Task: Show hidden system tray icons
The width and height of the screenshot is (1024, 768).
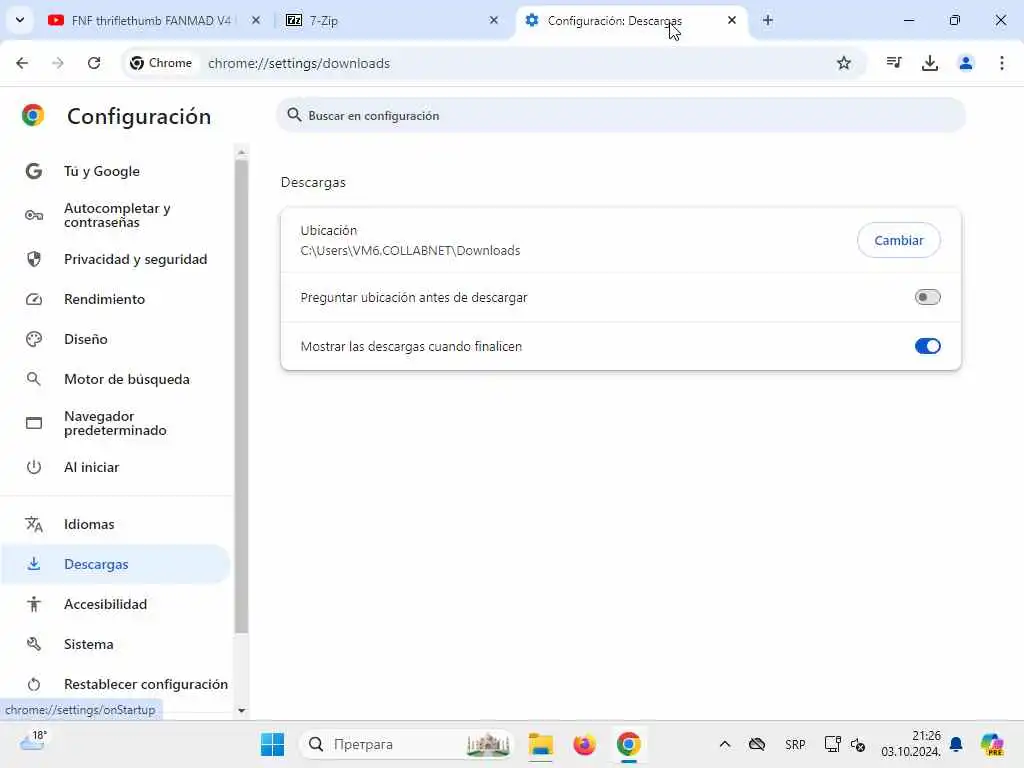Action: pos(724,744)
